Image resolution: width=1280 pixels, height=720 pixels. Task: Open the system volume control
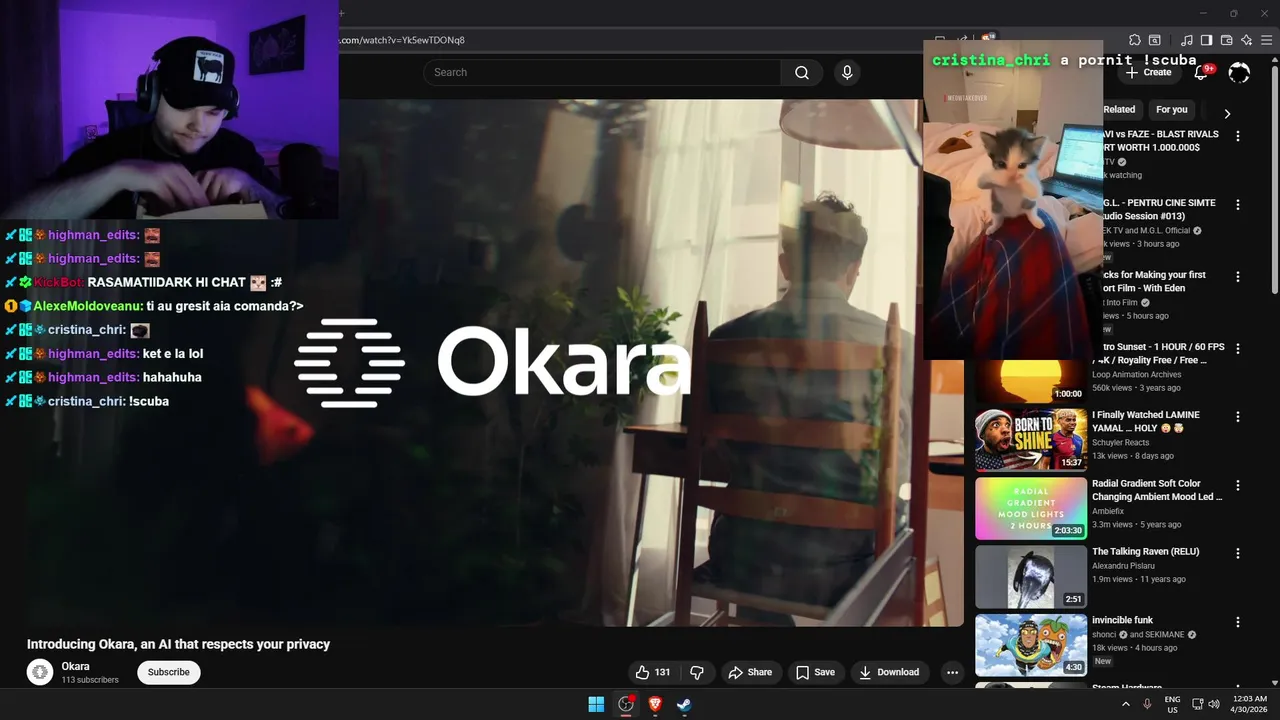(1214, 704)
